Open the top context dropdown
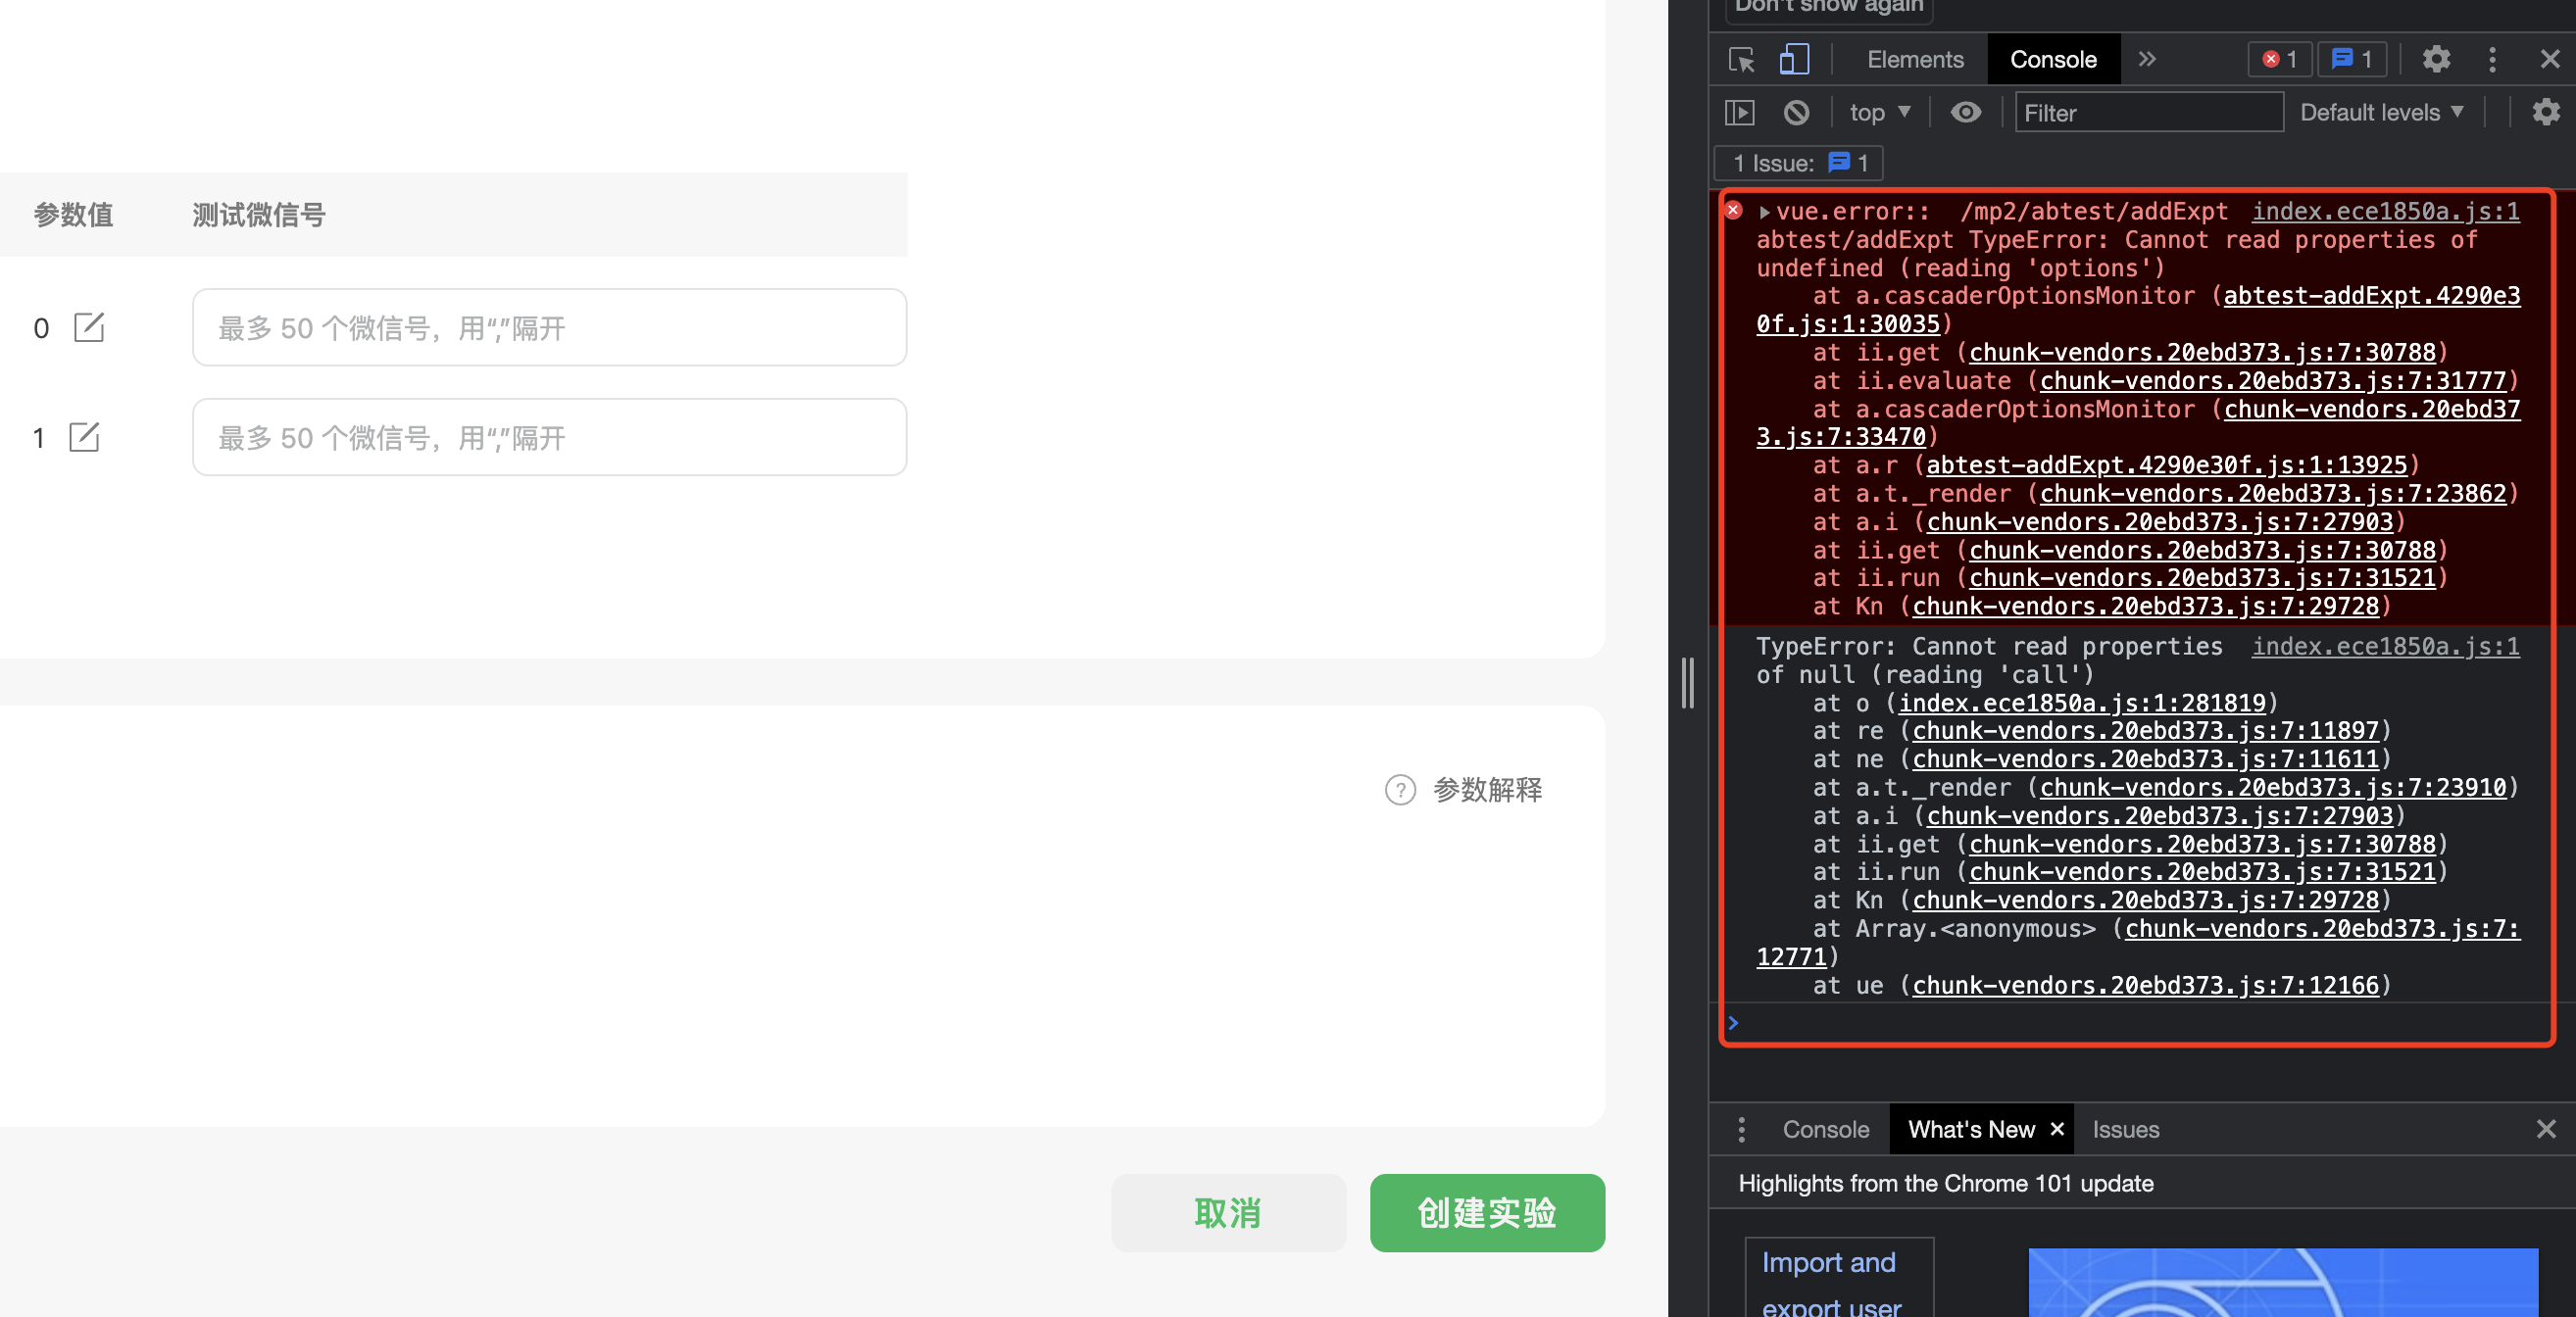The height and width of the screenshot is (1317, 2576). [x=1879, y=113]
